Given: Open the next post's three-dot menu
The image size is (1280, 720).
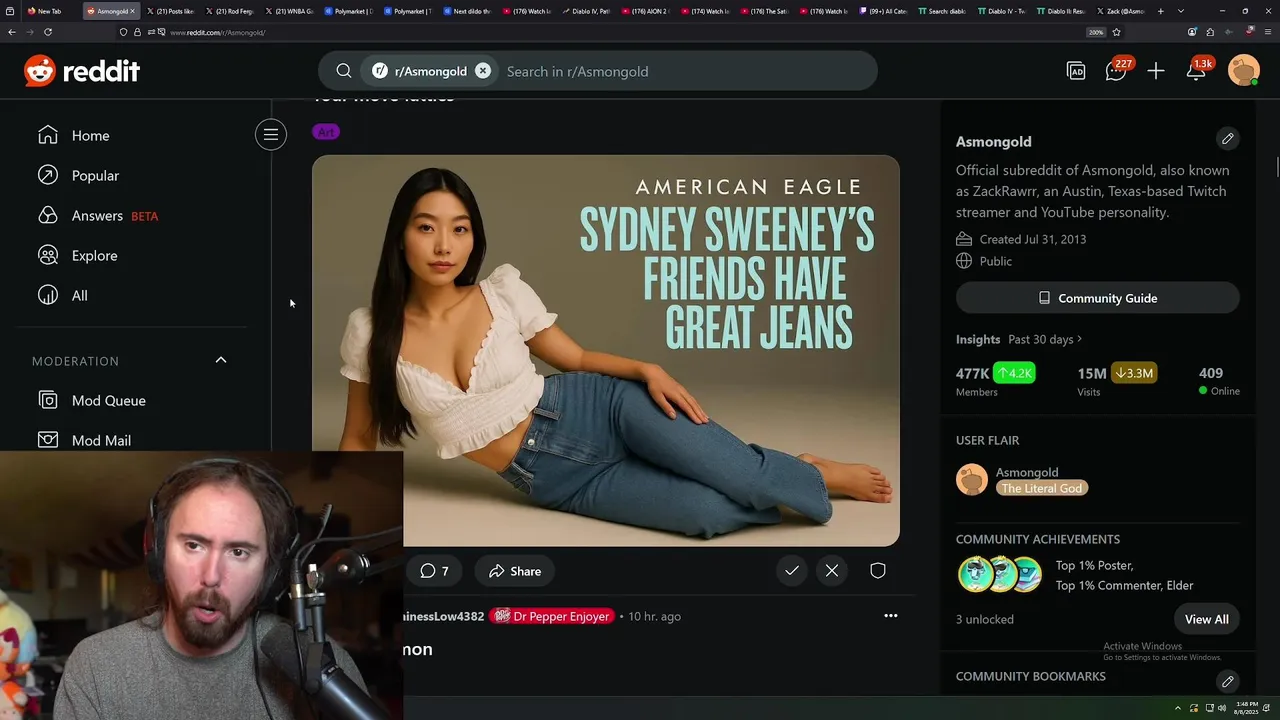Looking at the screenshot, I should point(891,616).
